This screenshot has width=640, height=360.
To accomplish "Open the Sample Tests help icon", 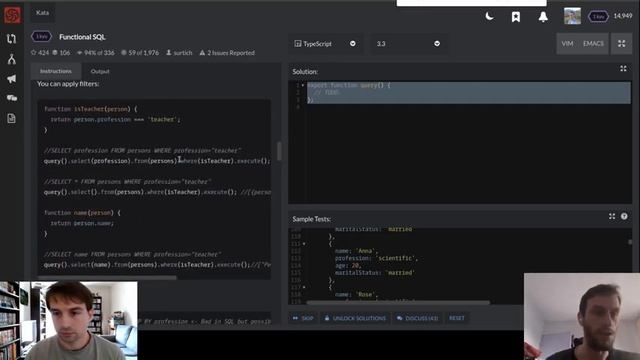I will [624, 216].
